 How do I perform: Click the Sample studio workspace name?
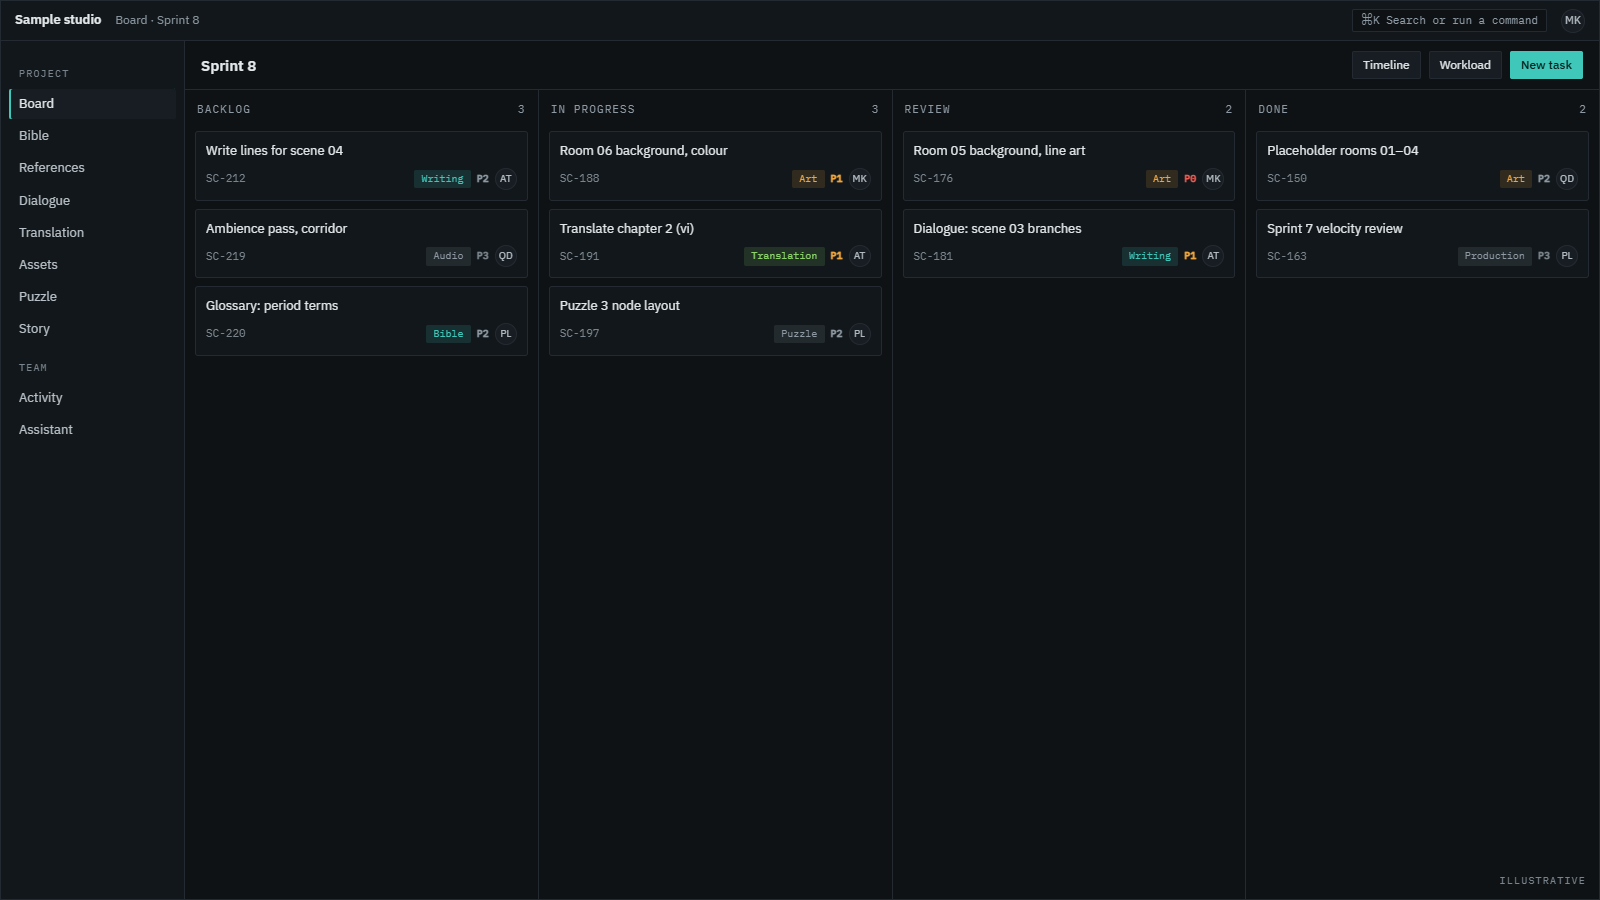[58, 20]
